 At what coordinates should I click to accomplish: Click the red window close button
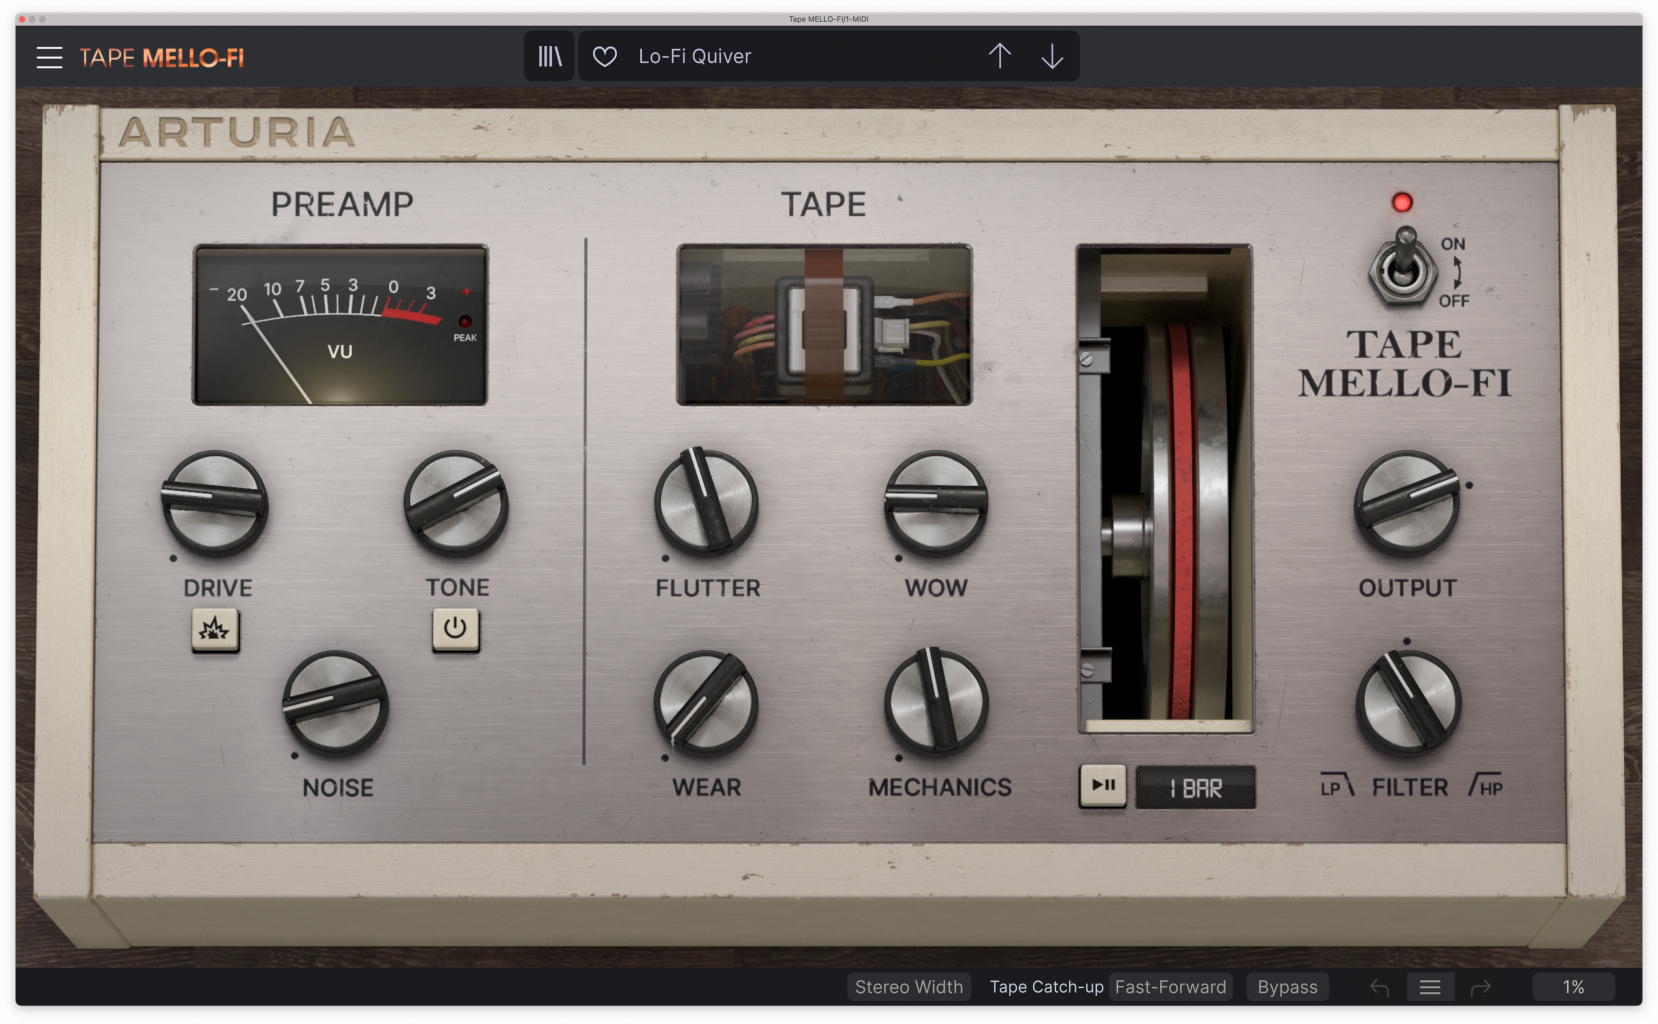22,19
